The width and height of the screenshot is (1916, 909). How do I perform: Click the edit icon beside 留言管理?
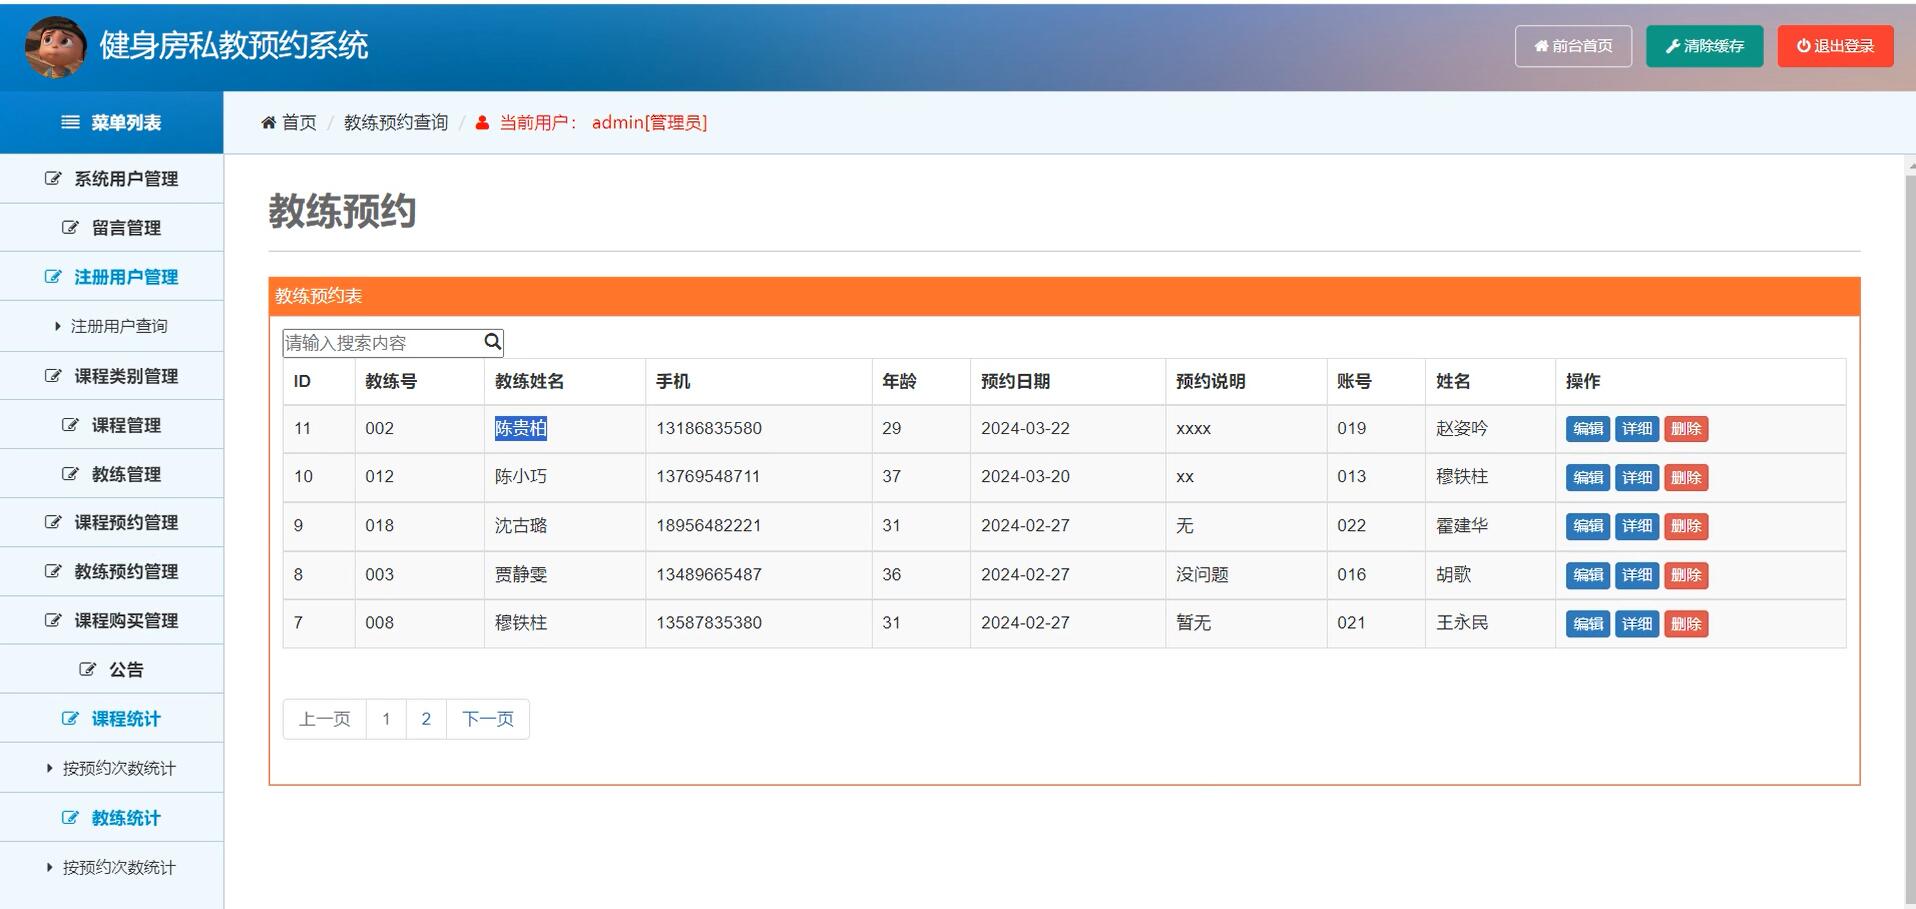[x=70, y=228]
